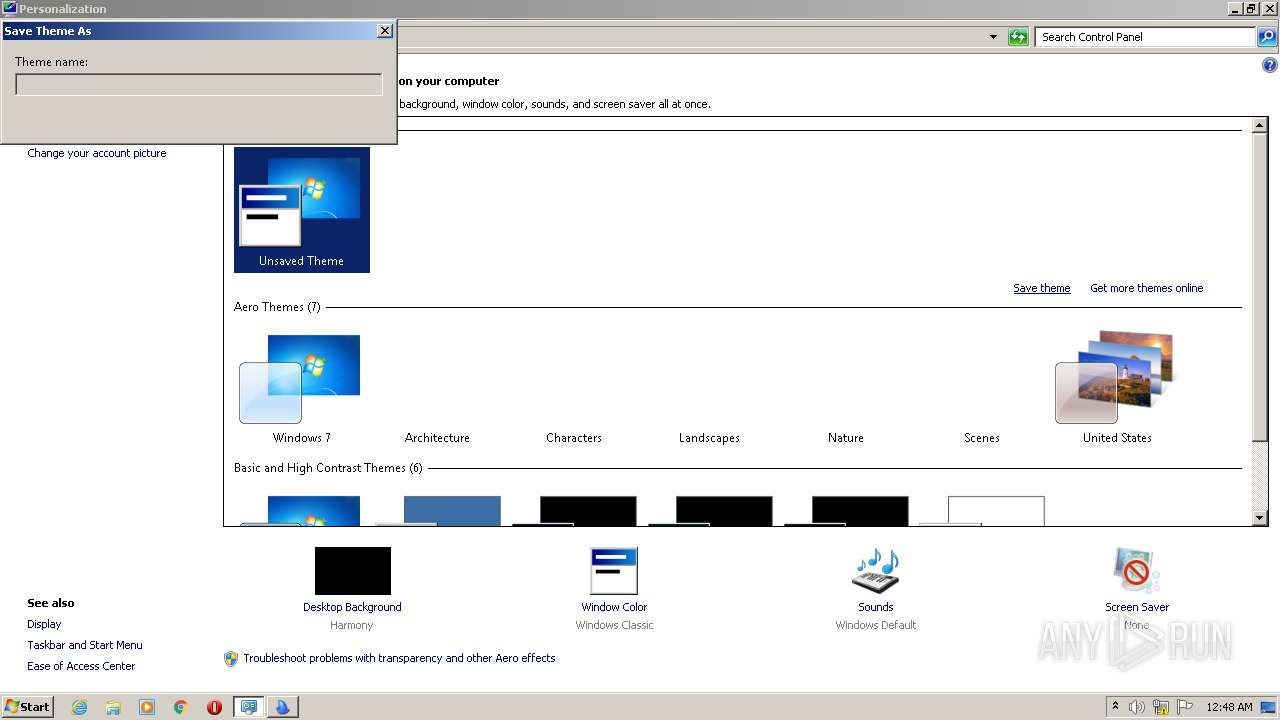Launch Opera browser from taskbar
This screenshot has width=1280, height=720.
click(214, 707)
